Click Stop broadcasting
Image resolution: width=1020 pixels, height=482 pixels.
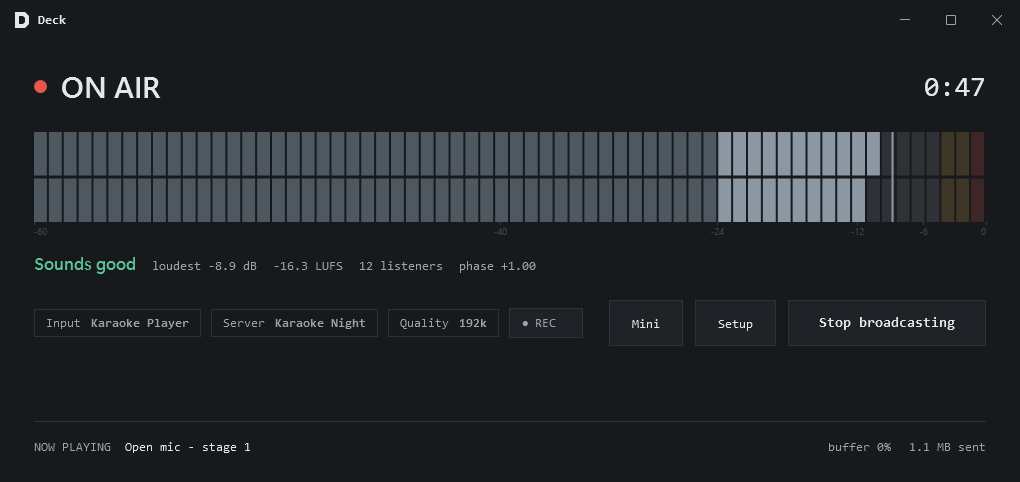coord(887,323)
